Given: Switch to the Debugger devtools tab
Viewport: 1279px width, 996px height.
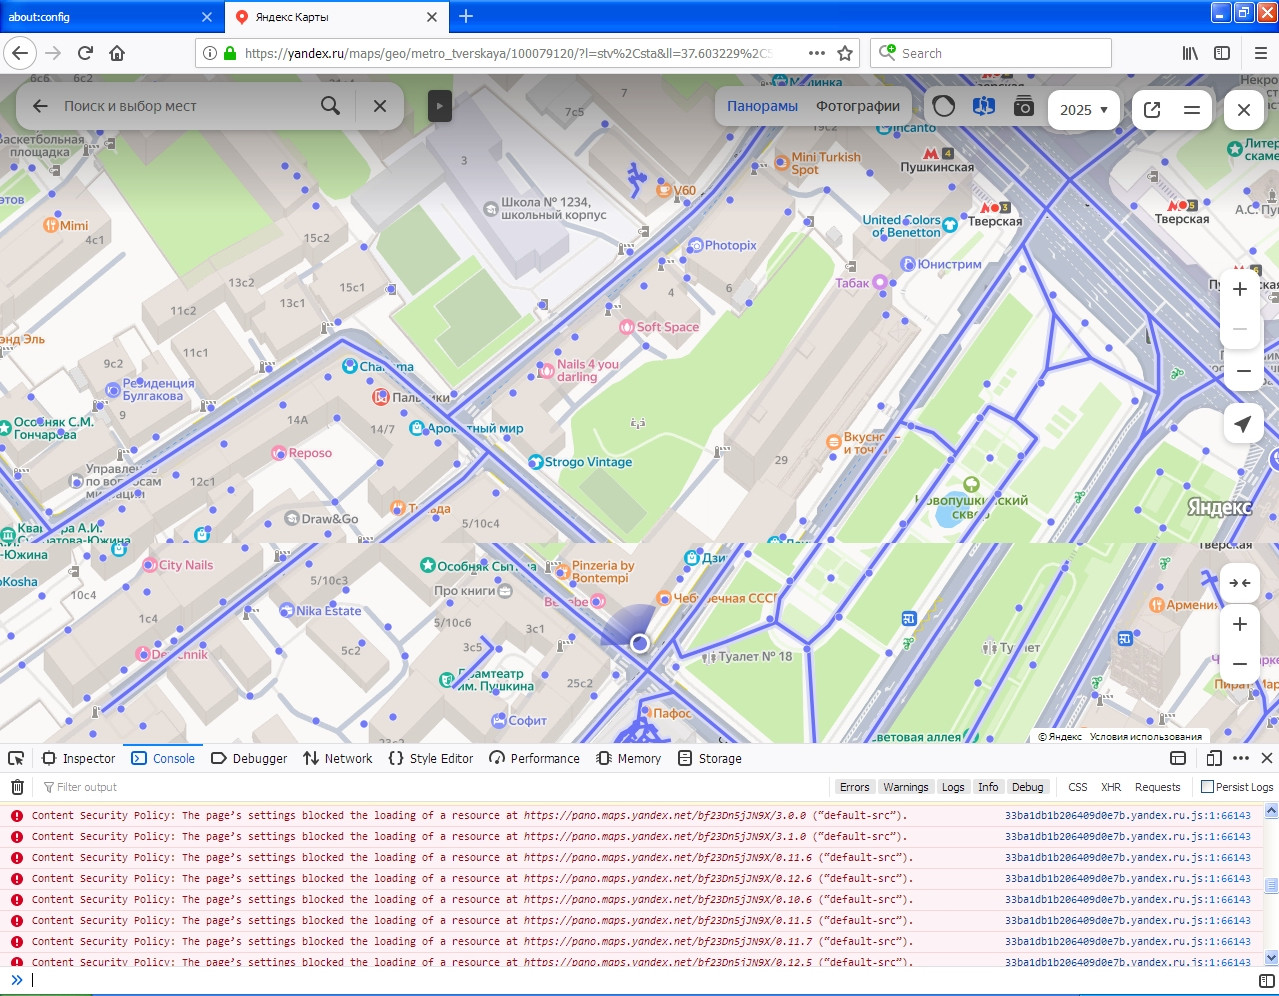Looking at the screenshot, I should tap(249, 758).
